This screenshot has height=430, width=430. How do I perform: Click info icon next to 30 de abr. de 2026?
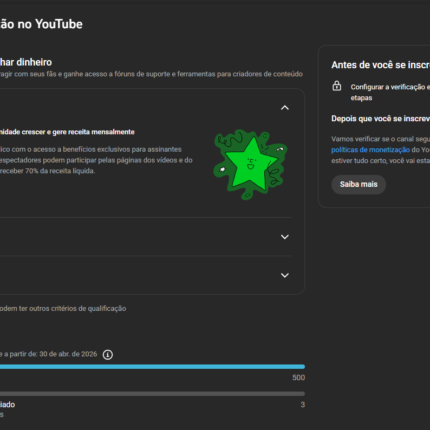(108, 355)
